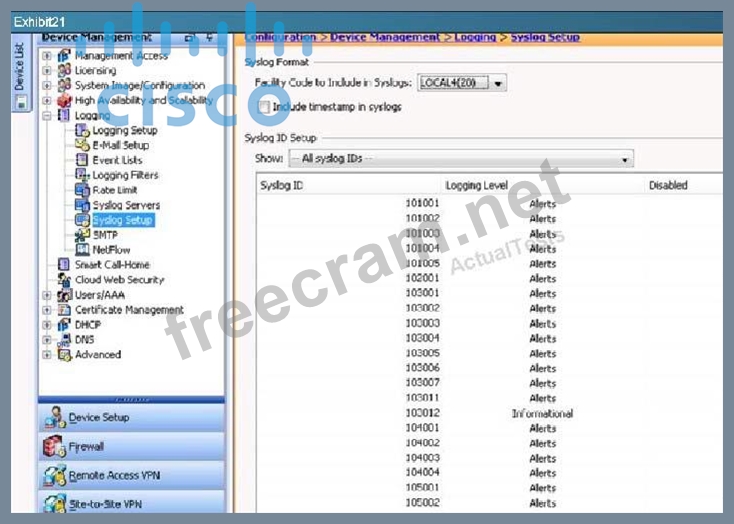This screenshot has width=734, height=524.
Task: Click the Smart Call-Home icon
Action: (x=65, y=265)
